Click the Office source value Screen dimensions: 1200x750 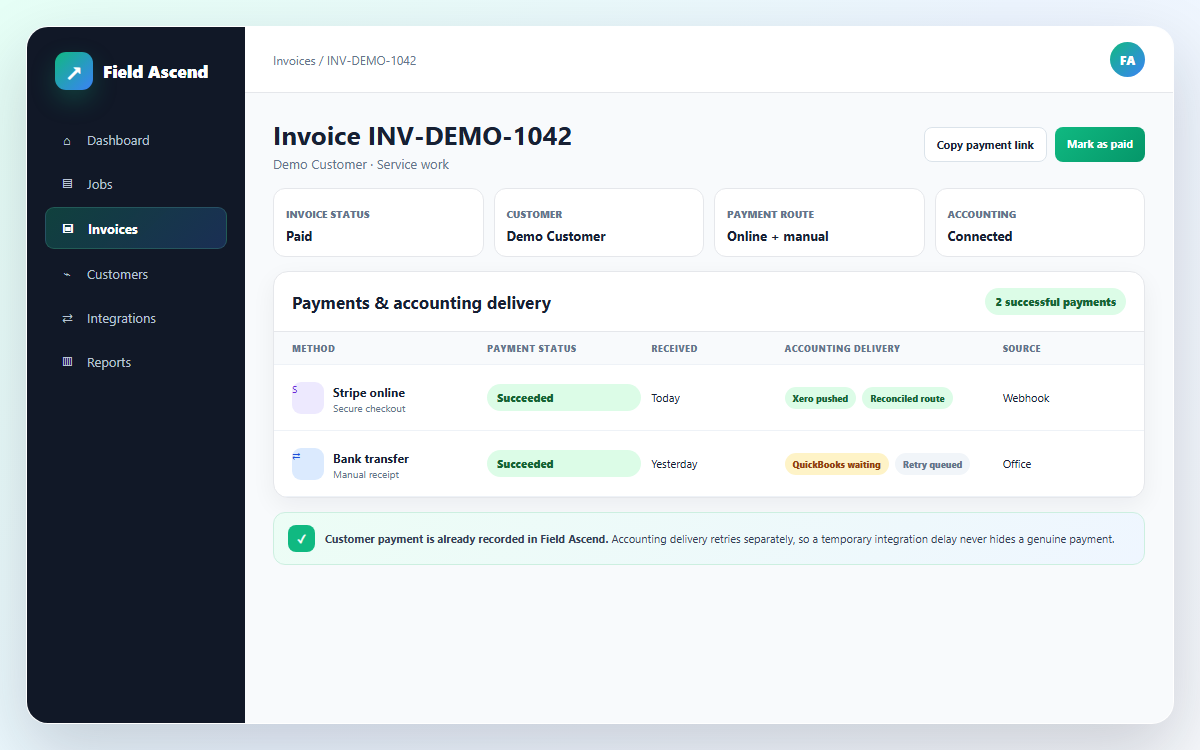(1017, 464)
